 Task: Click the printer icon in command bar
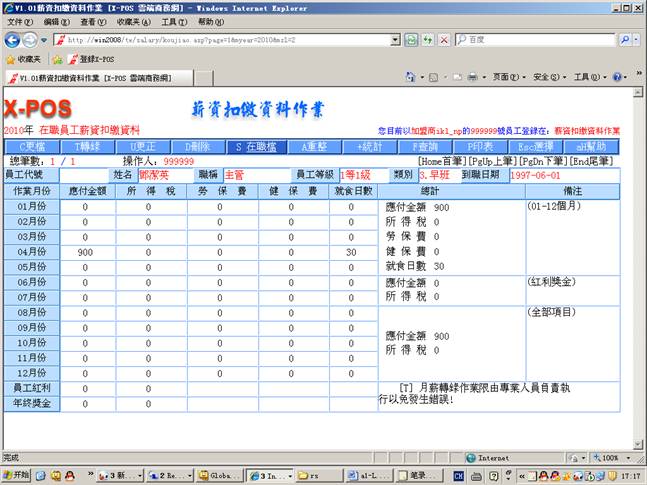[472, 77]
